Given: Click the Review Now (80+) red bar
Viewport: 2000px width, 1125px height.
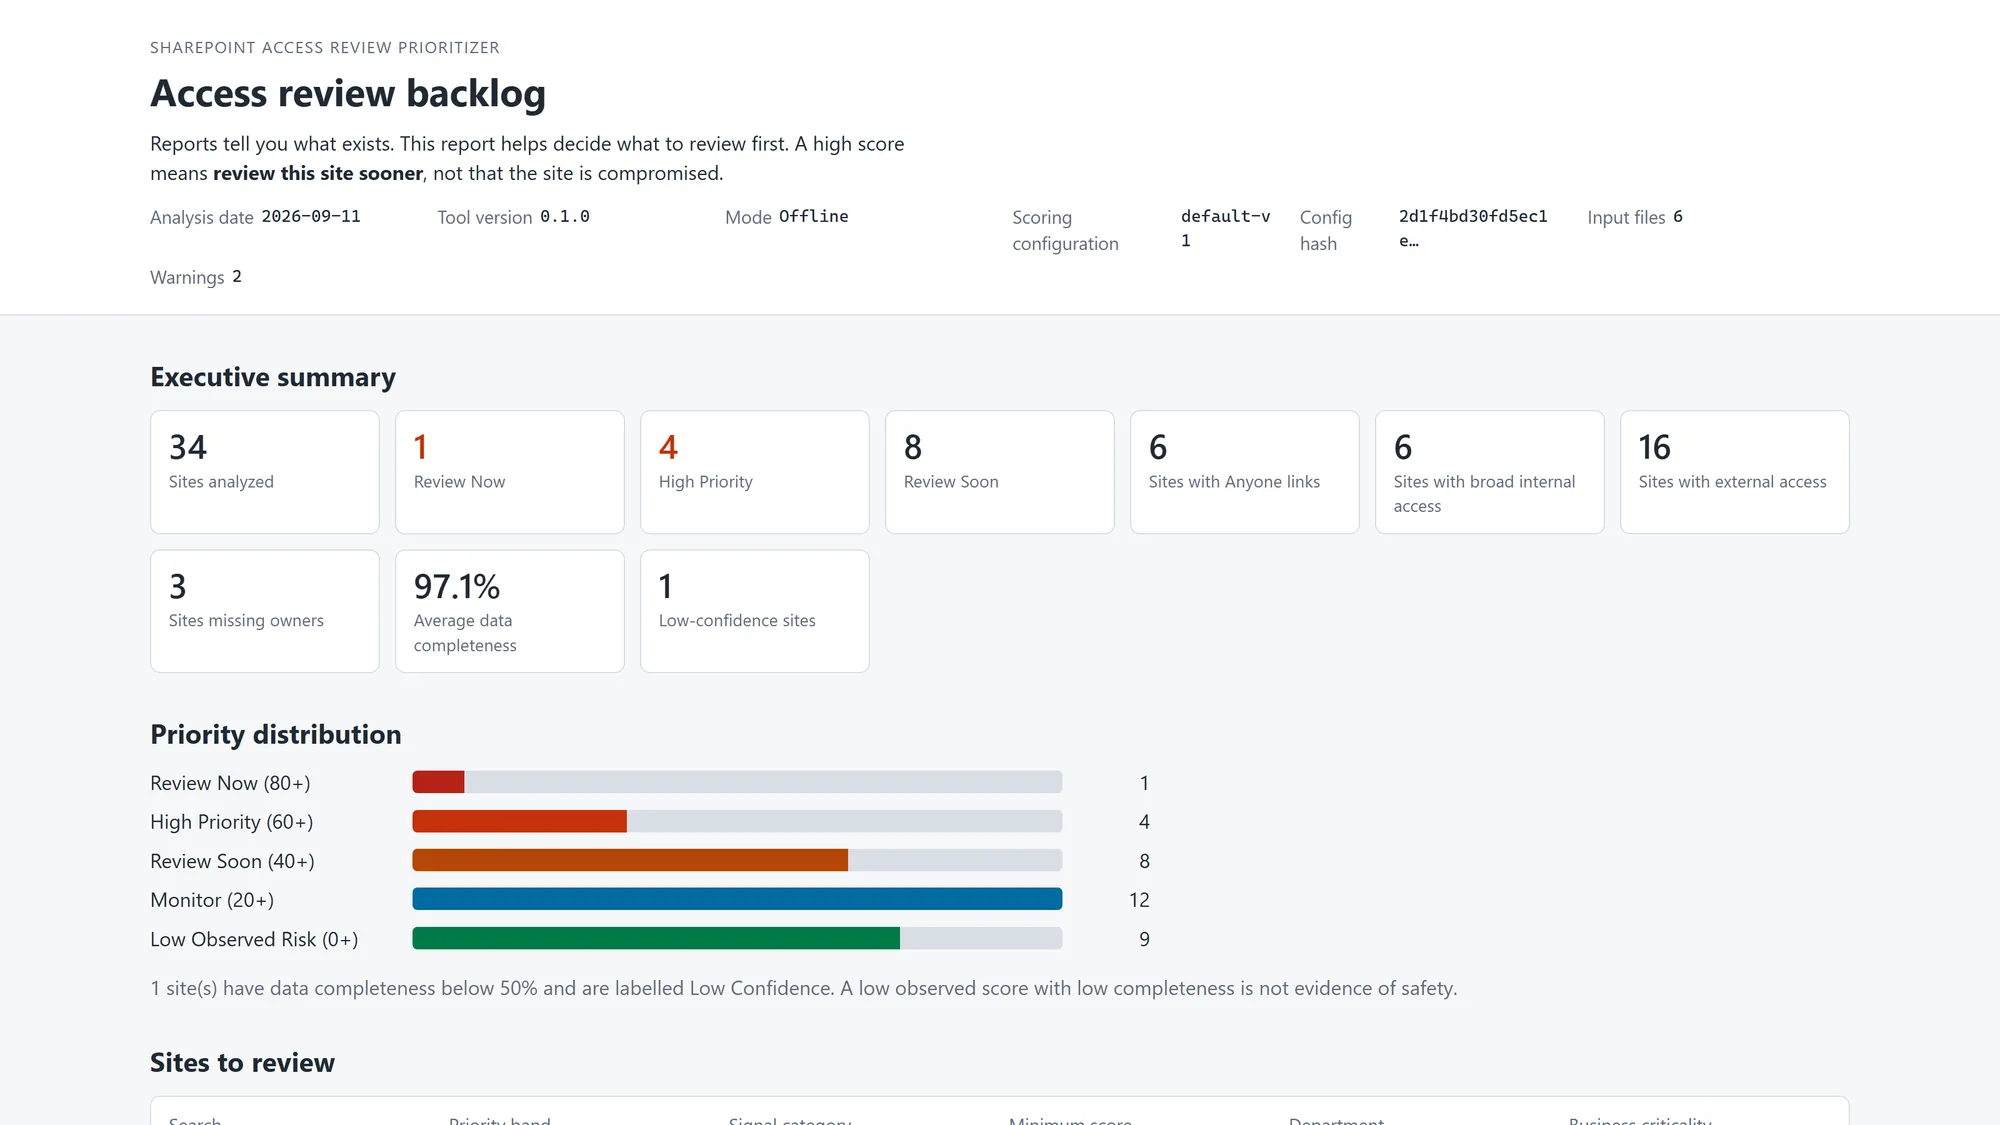Looking at the screenshot, I should [x=438, y=782].
